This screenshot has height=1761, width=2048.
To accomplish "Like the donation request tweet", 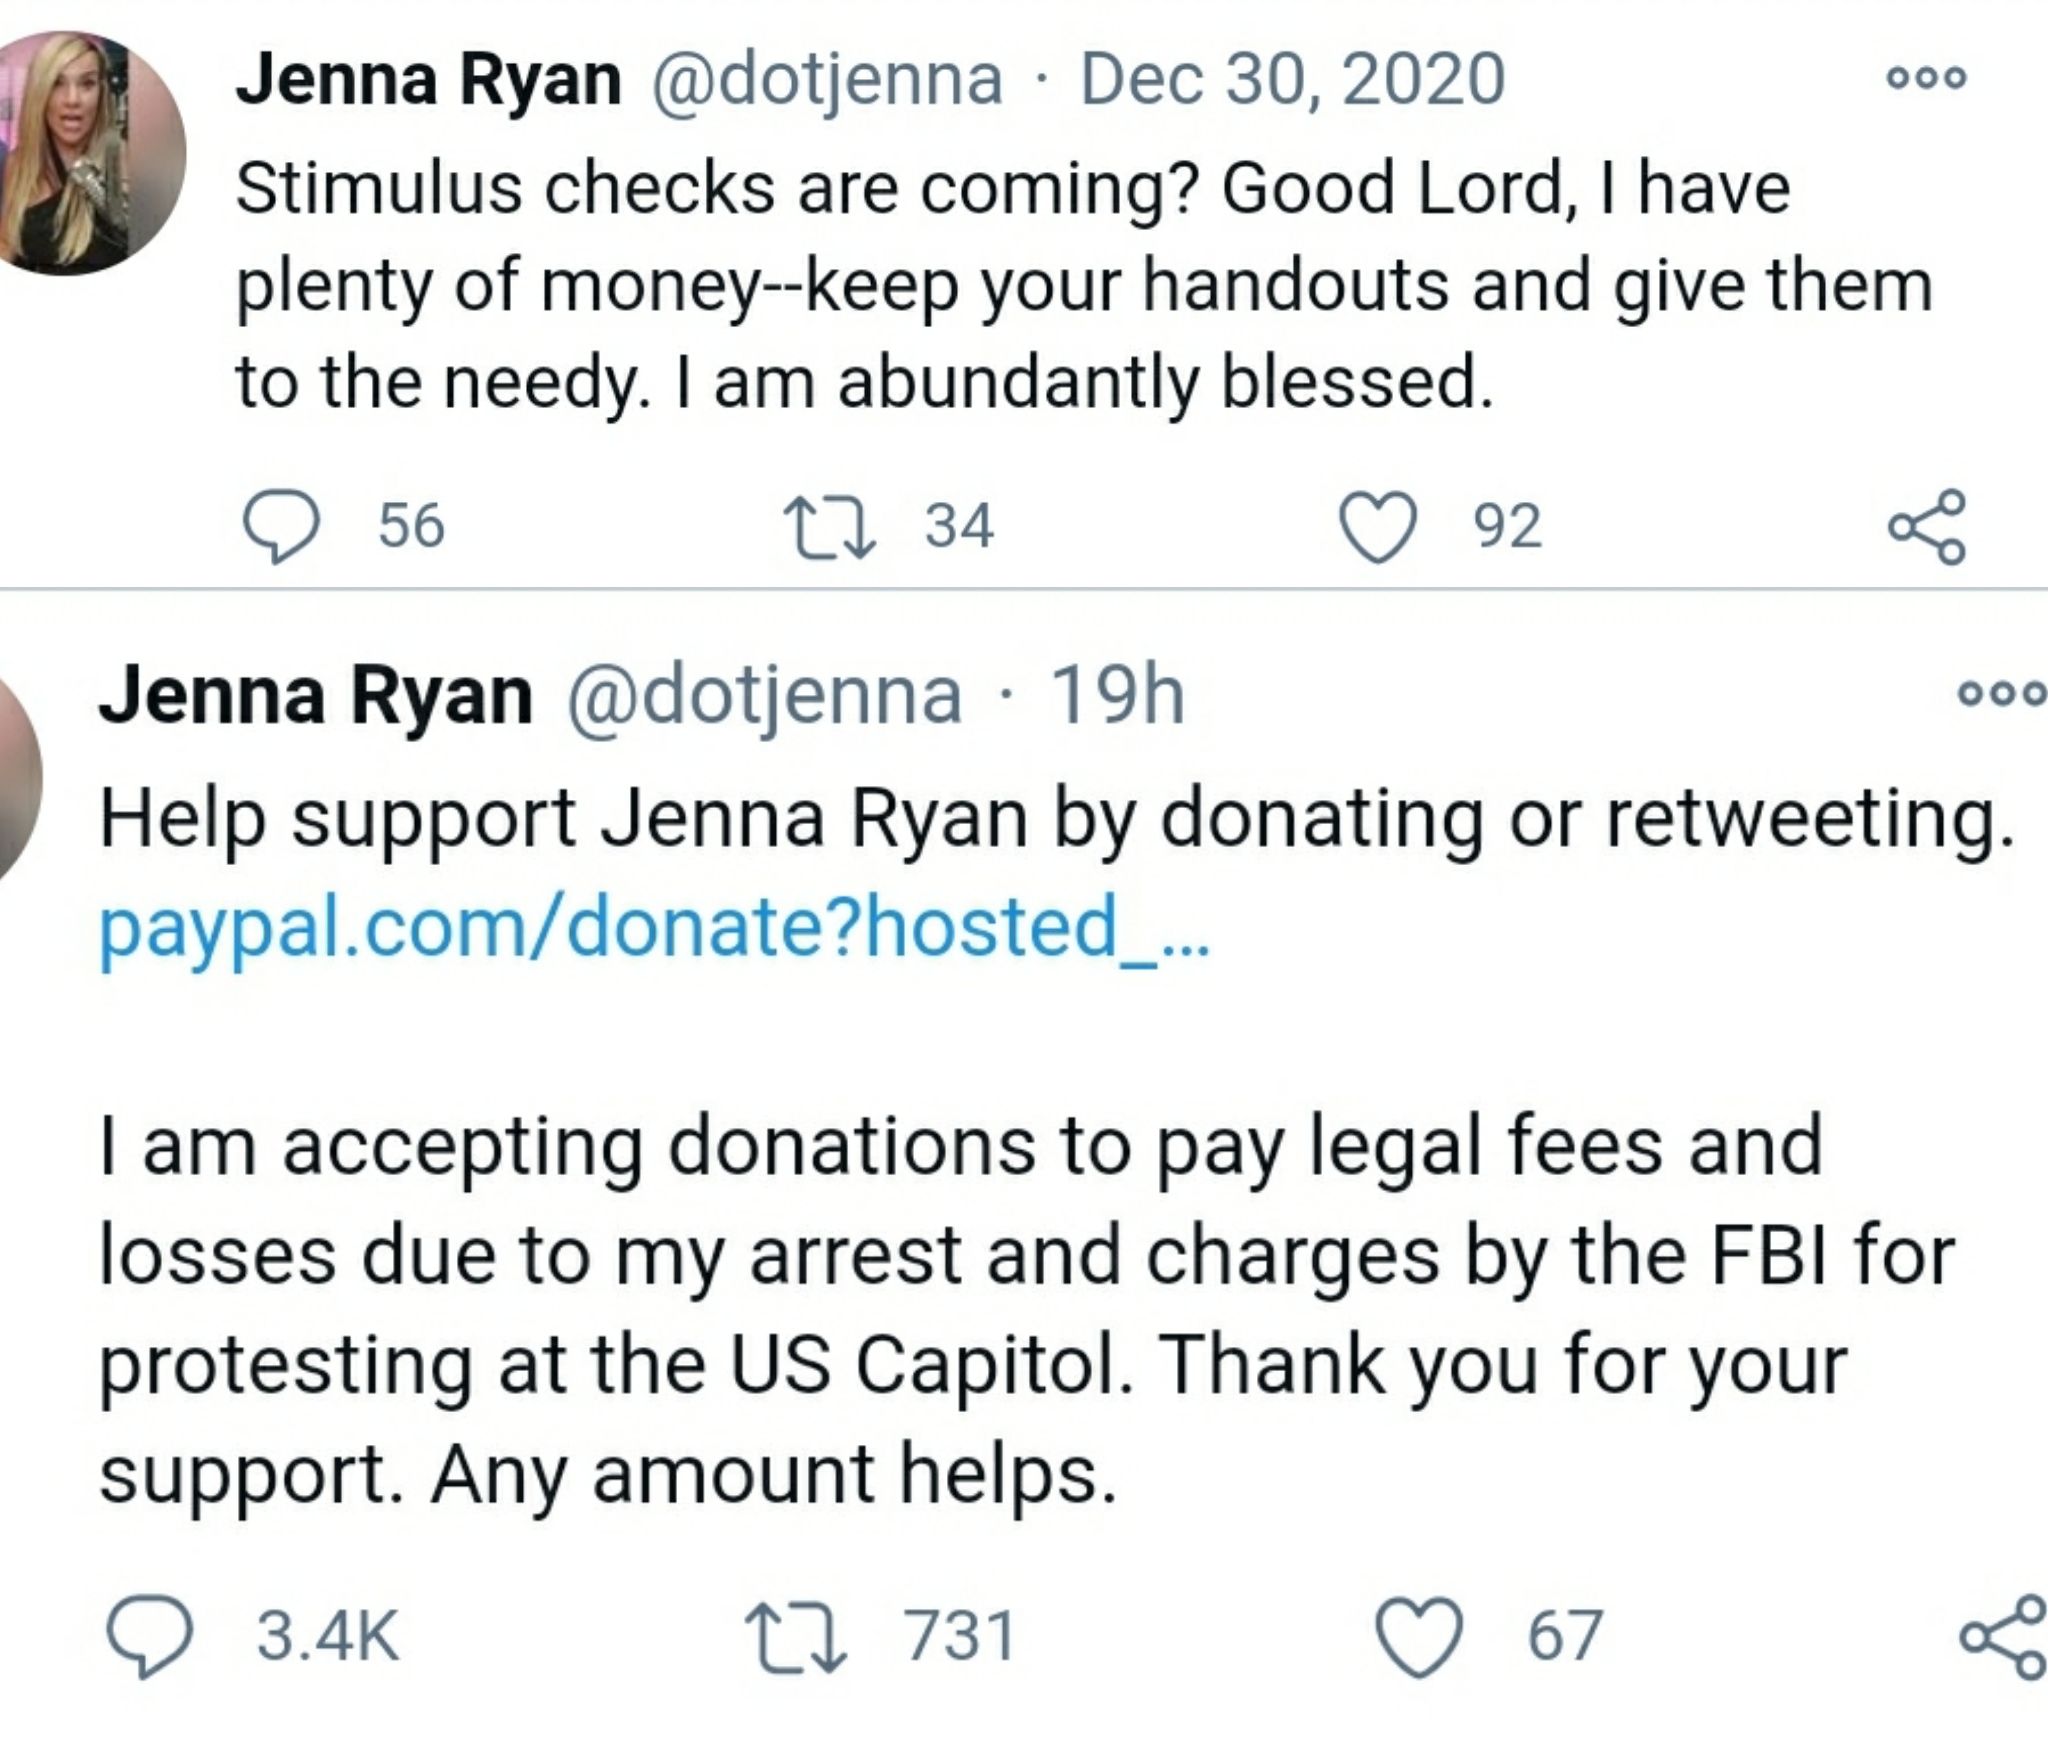I will tap(1420, 1636).
